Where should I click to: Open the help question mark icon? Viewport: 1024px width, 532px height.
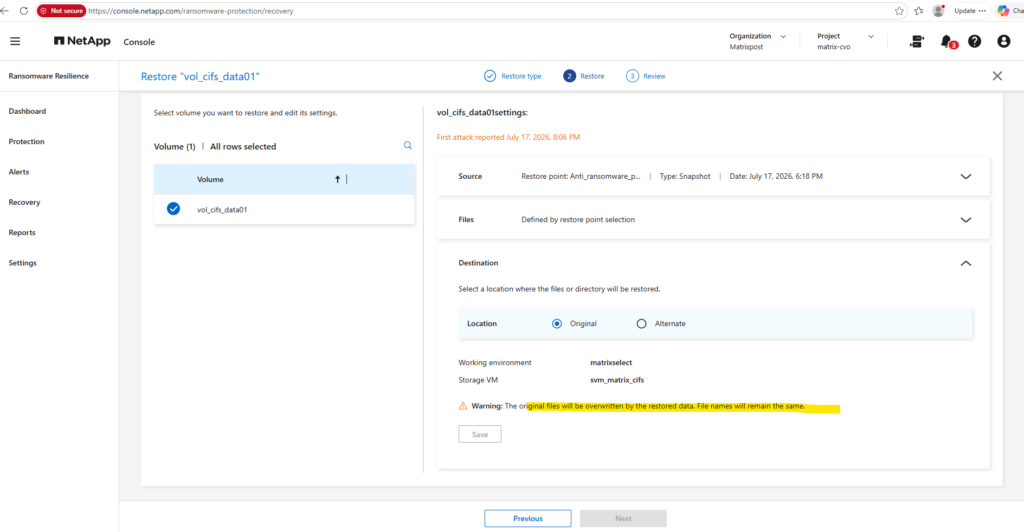(974, 41)
